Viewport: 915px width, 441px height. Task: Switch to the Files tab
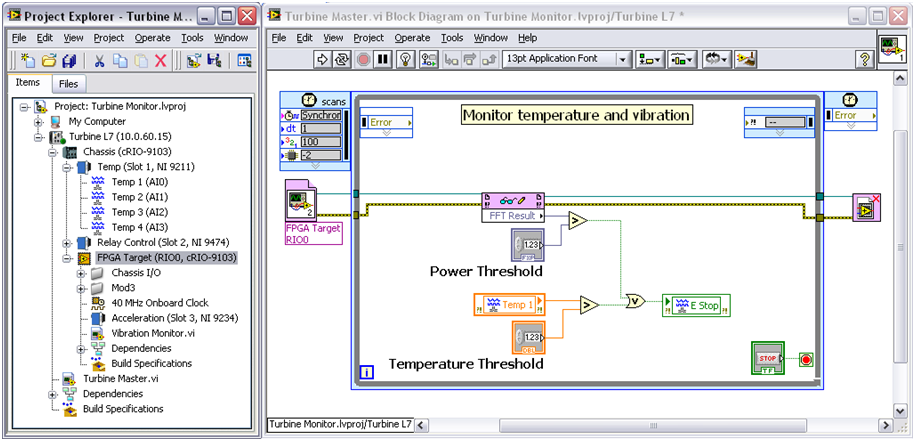[x=68, y=84]
